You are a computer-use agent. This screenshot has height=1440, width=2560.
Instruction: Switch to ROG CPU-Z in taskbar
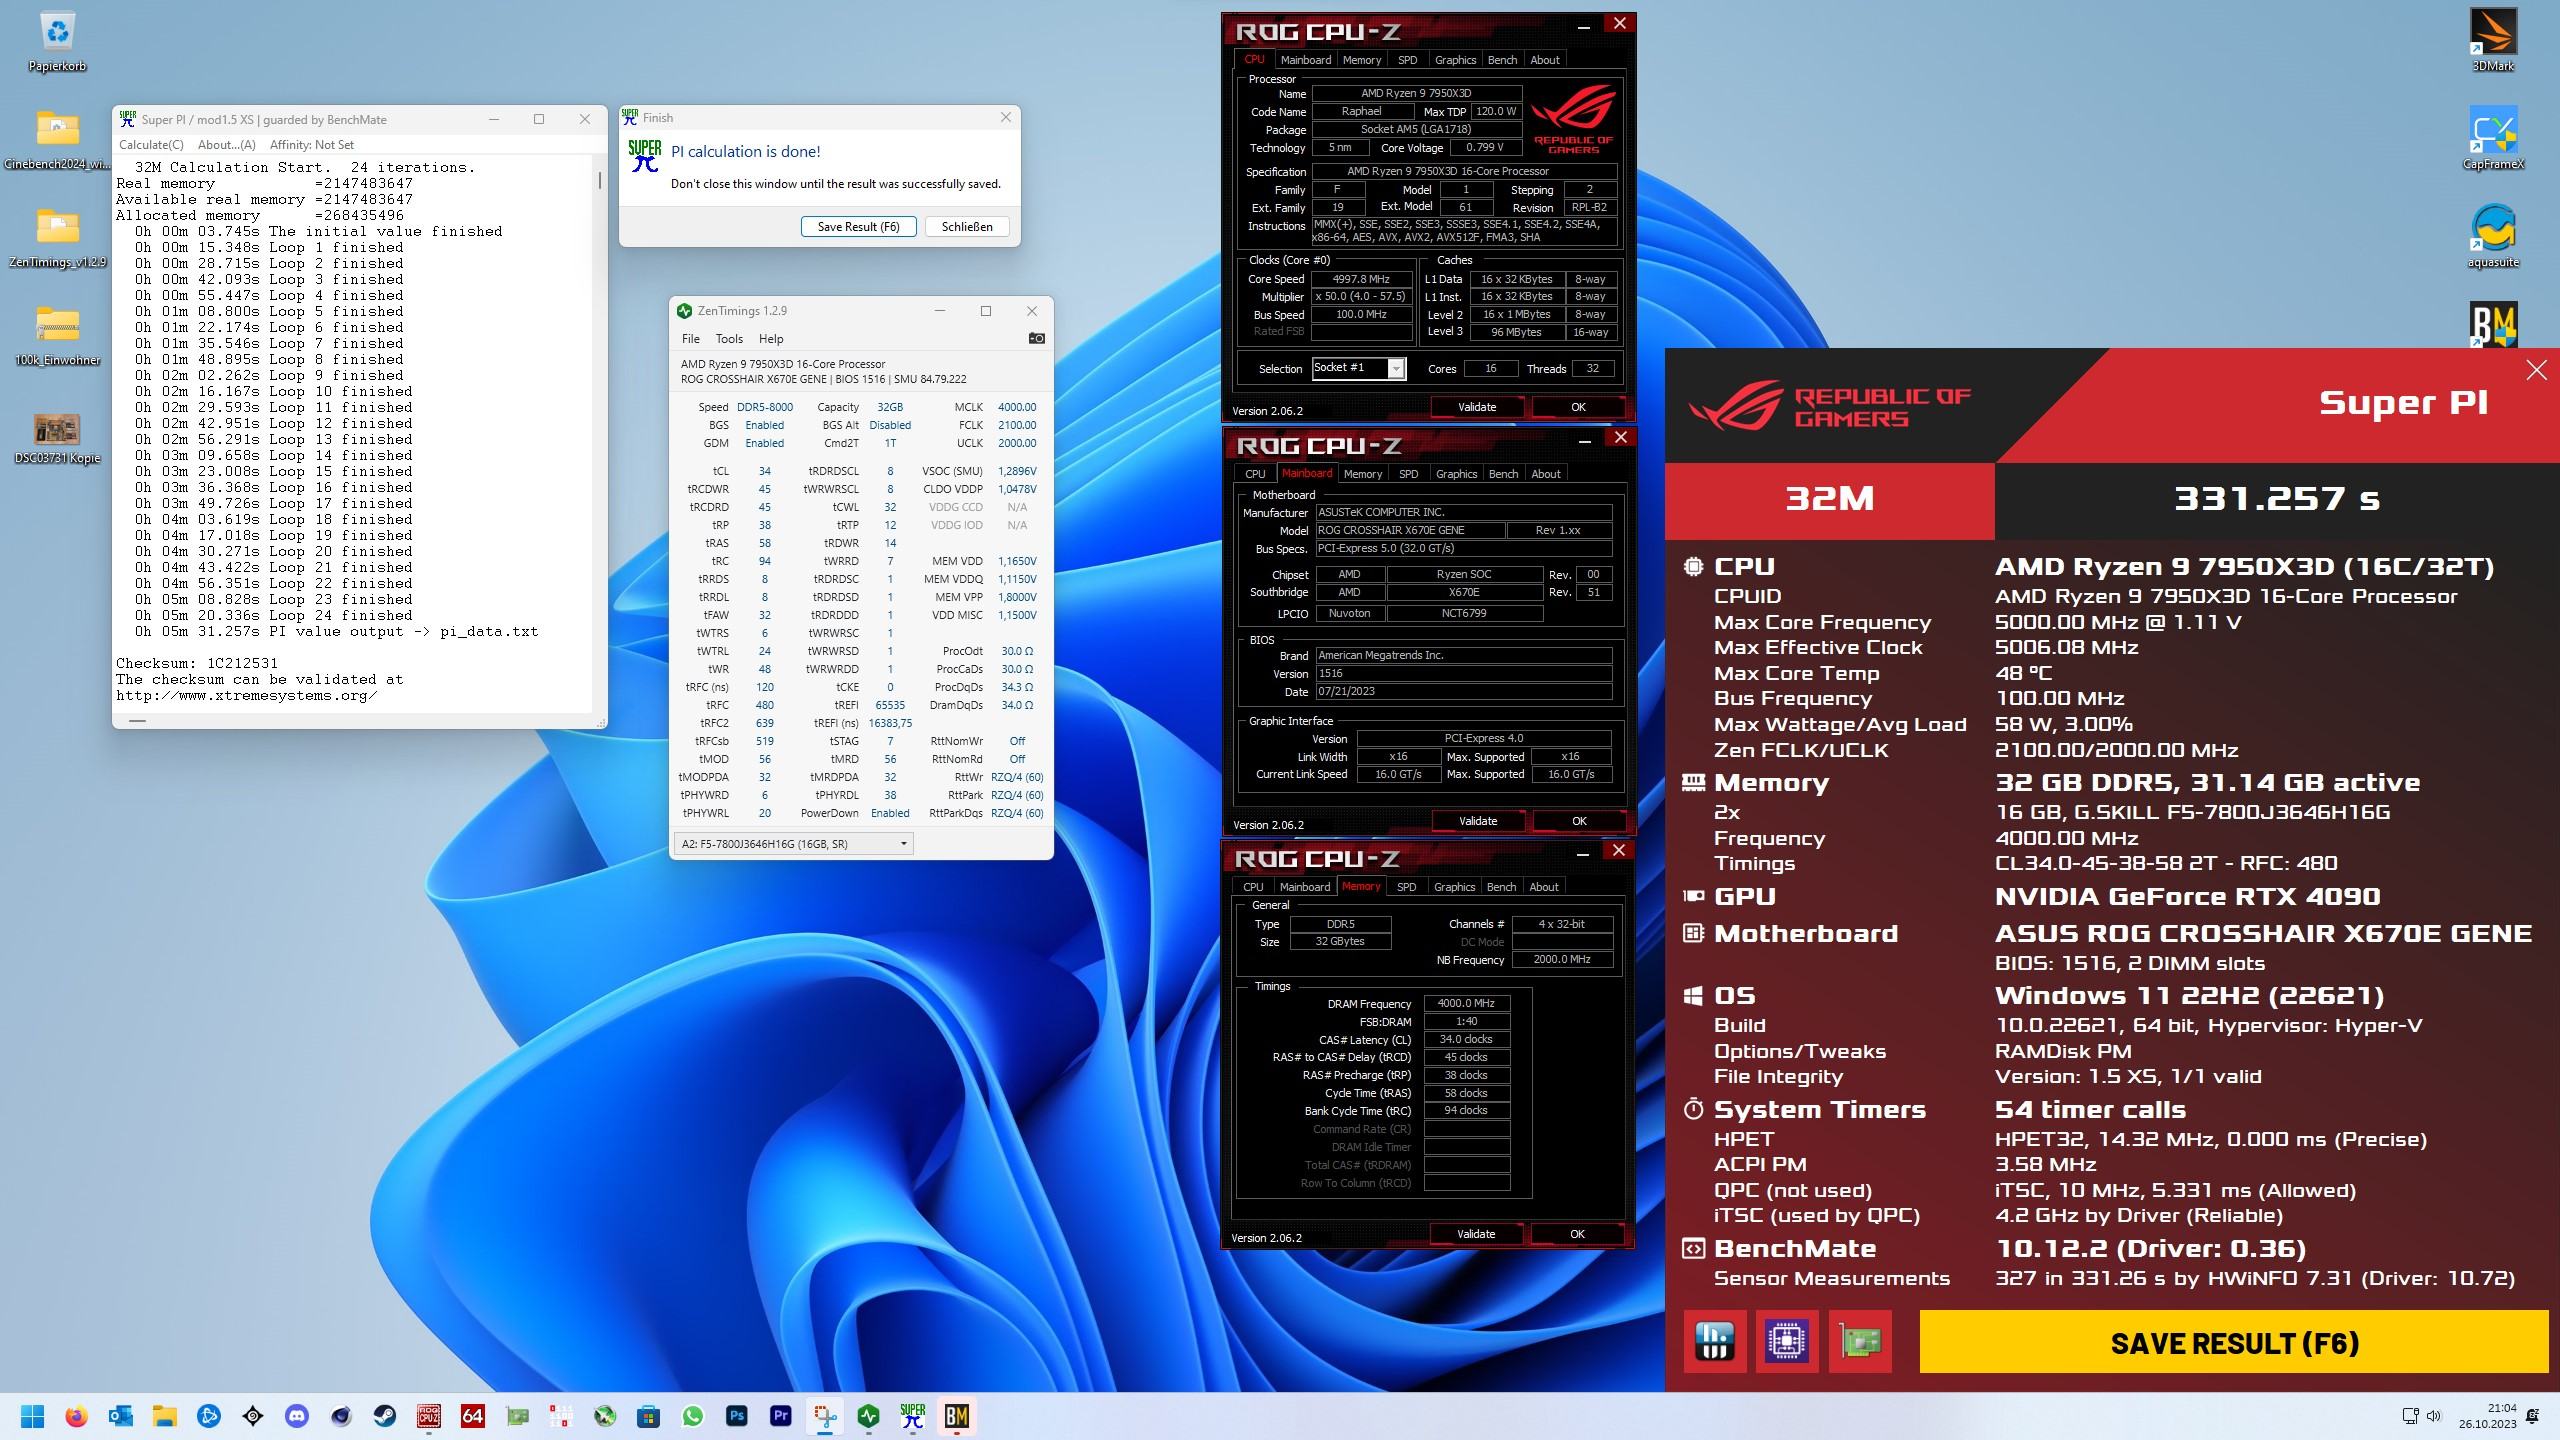(429, 1416)
